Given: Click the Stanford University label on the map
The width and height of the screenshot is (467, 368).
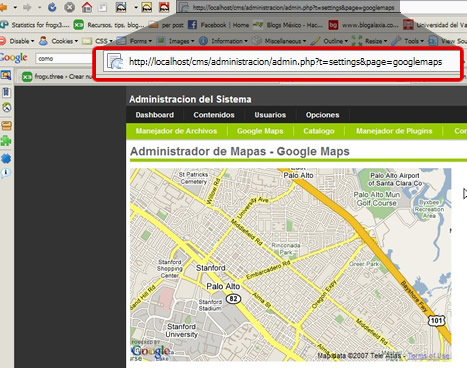Looking at the screenshot, I should click(182, 330).
